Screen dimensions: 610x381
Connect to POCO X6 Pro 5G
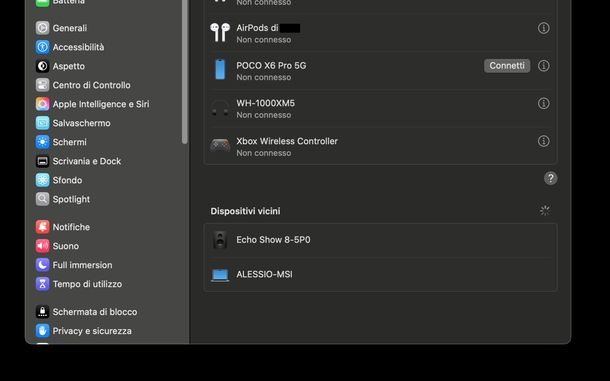coord(507,66)
